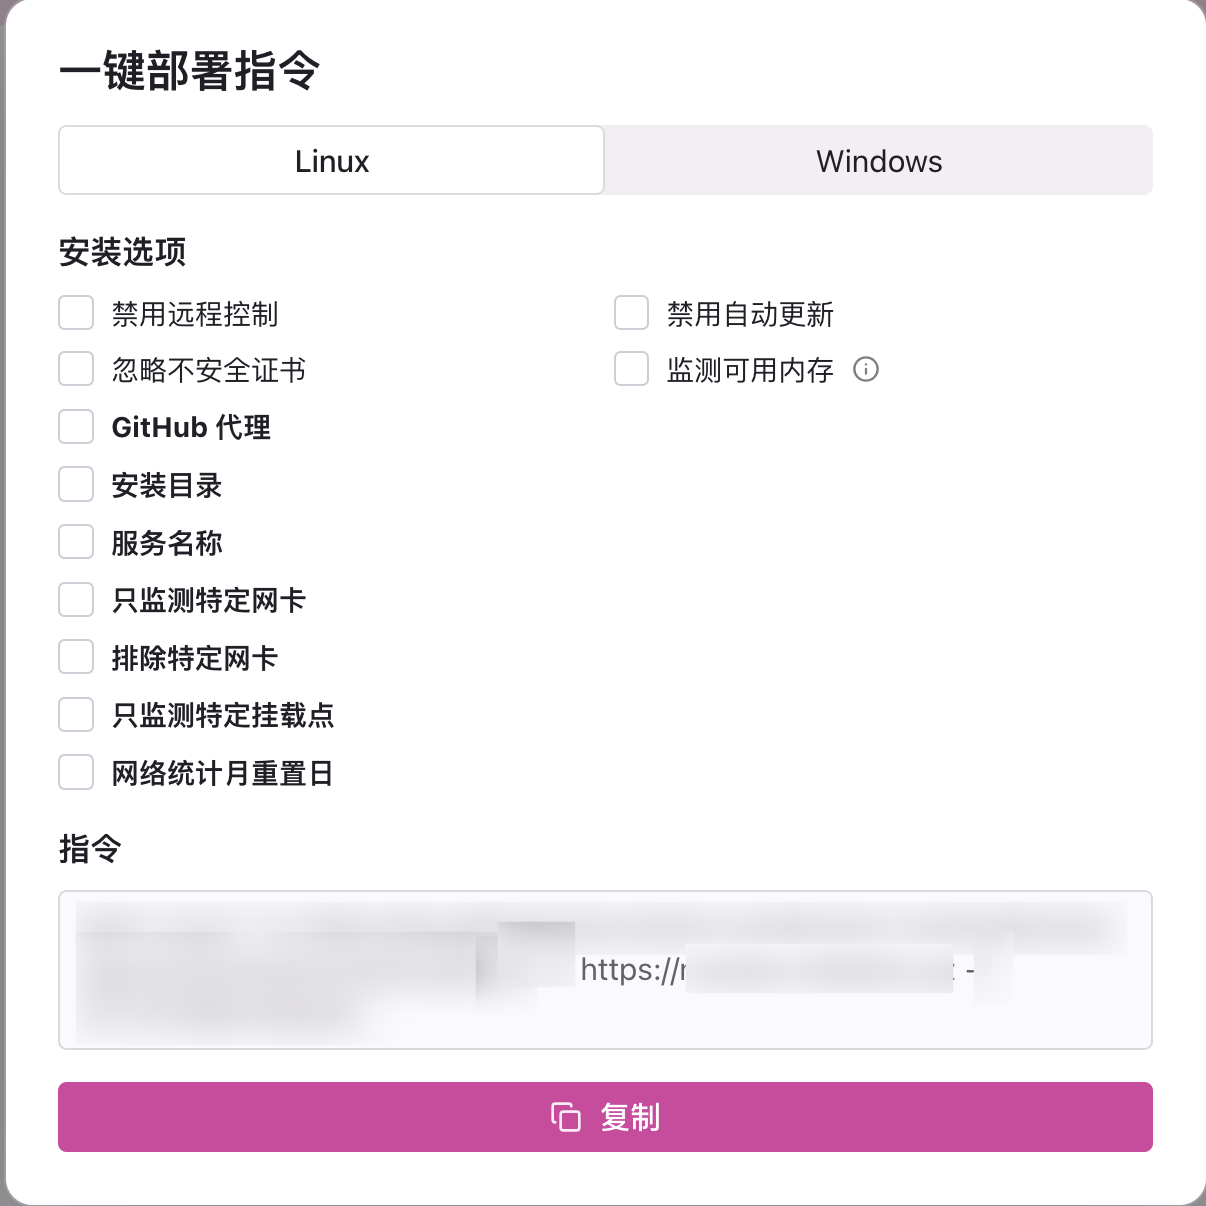Tick the 监测可用内存 checkbox
This screenshot has width=1206, height=1206.
pyautogui.click(x=631, y=369)
